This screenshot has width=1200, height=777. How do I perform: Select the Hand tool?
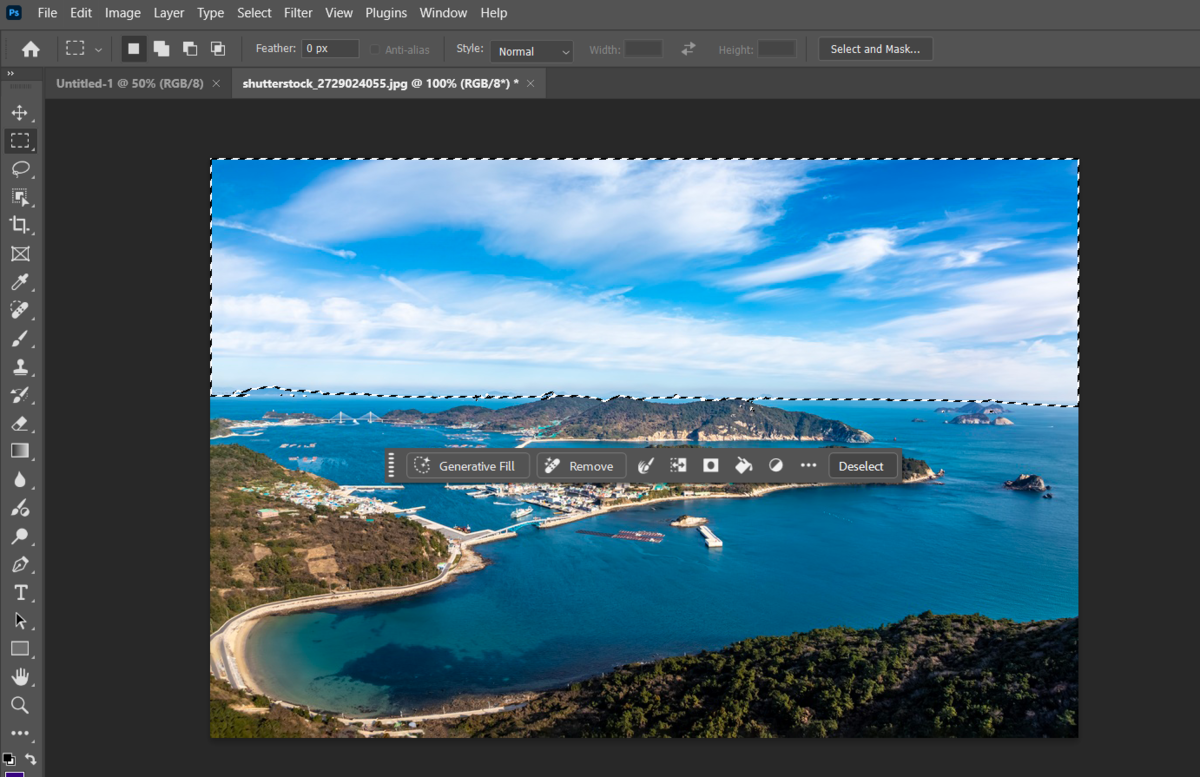[20, 677]
